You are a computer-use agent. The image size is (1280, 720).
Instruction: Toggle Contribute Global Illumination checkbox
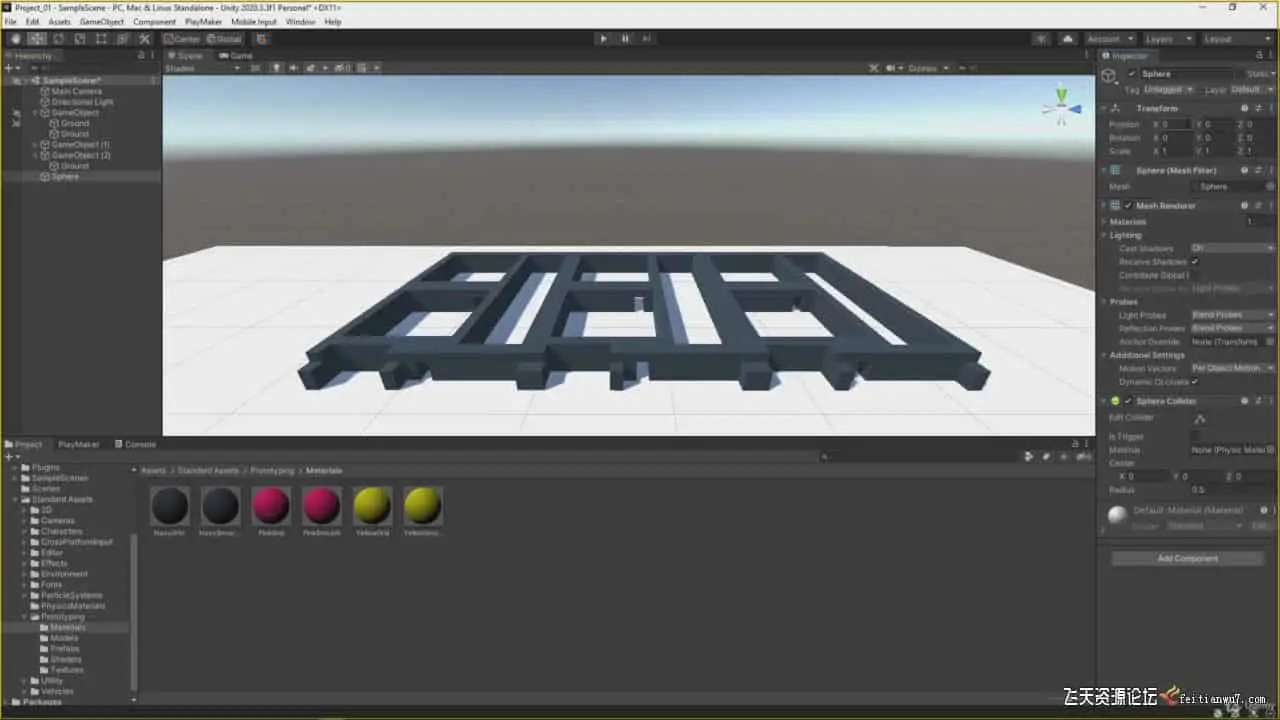coord(1194,275)
